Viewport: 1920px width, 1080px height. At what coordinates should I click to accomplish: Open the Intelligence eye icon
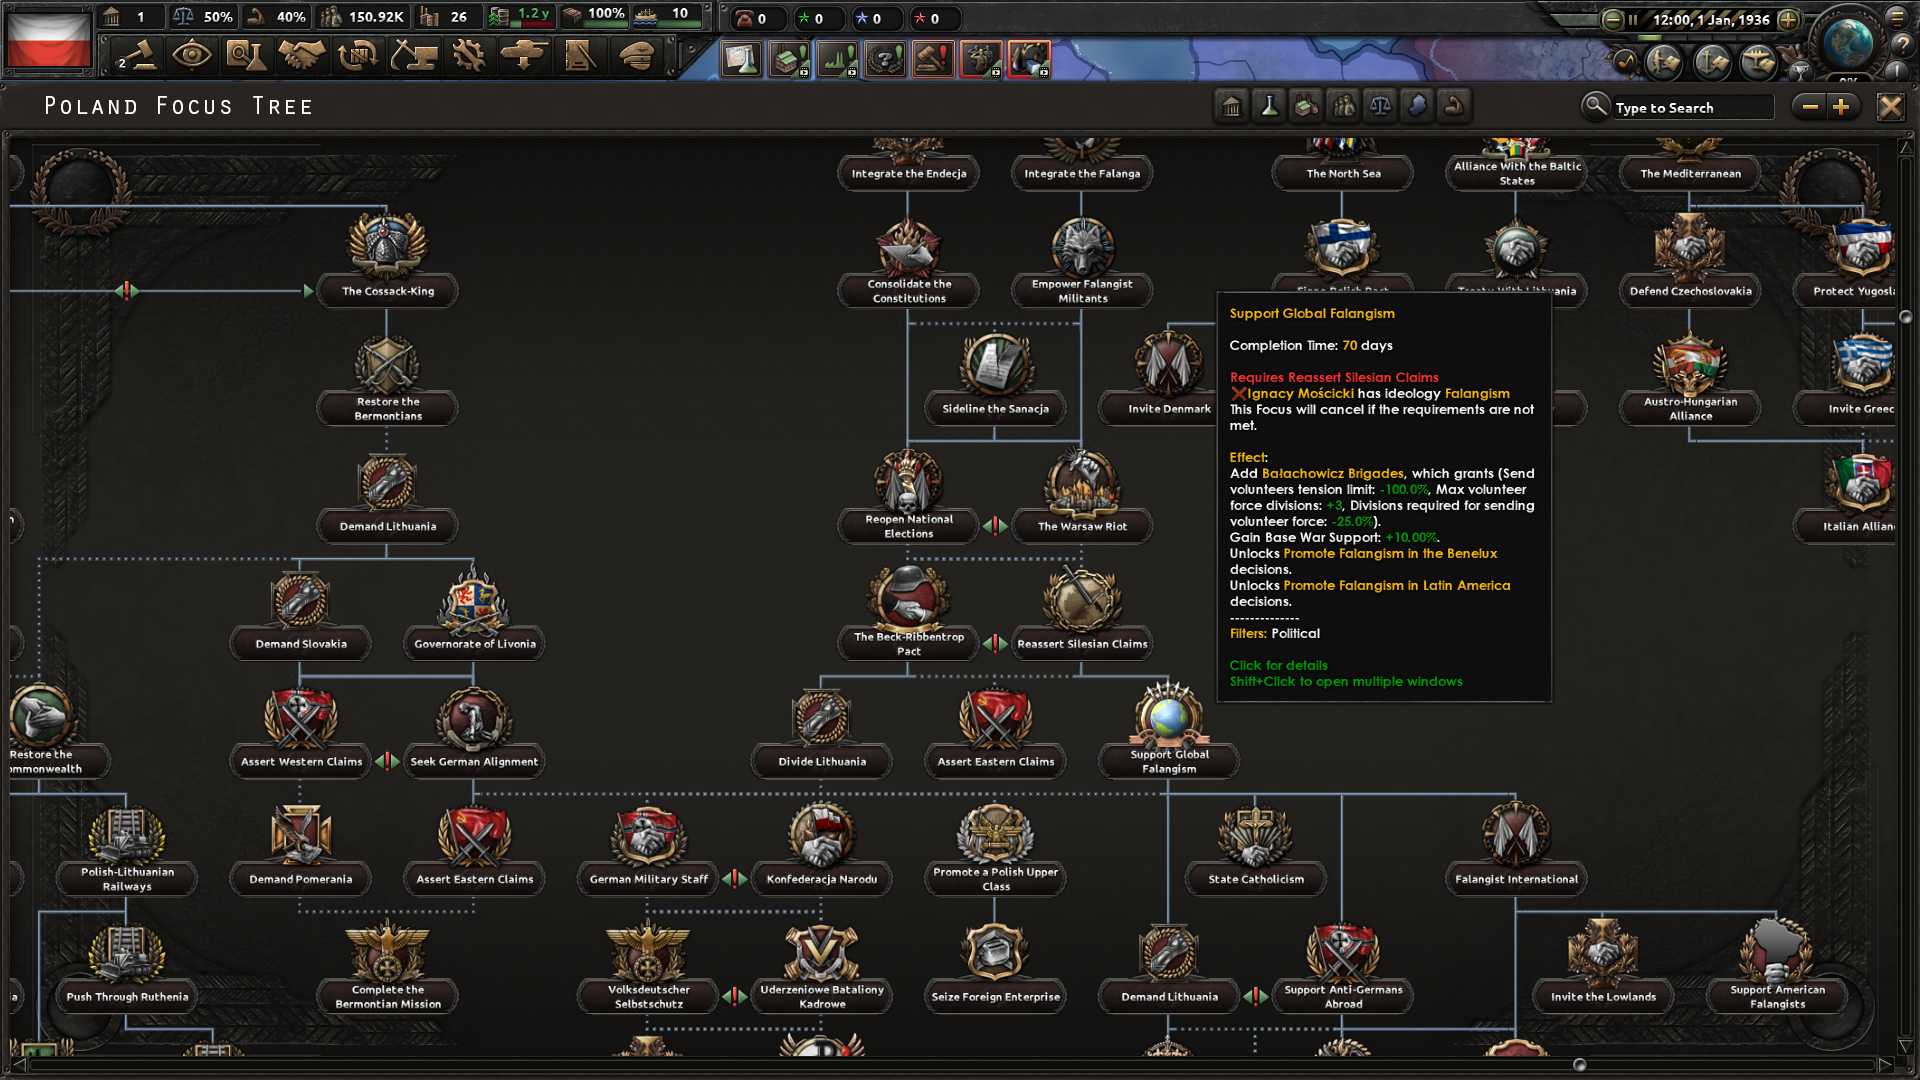pyautogui.click(x=191, y=56)
